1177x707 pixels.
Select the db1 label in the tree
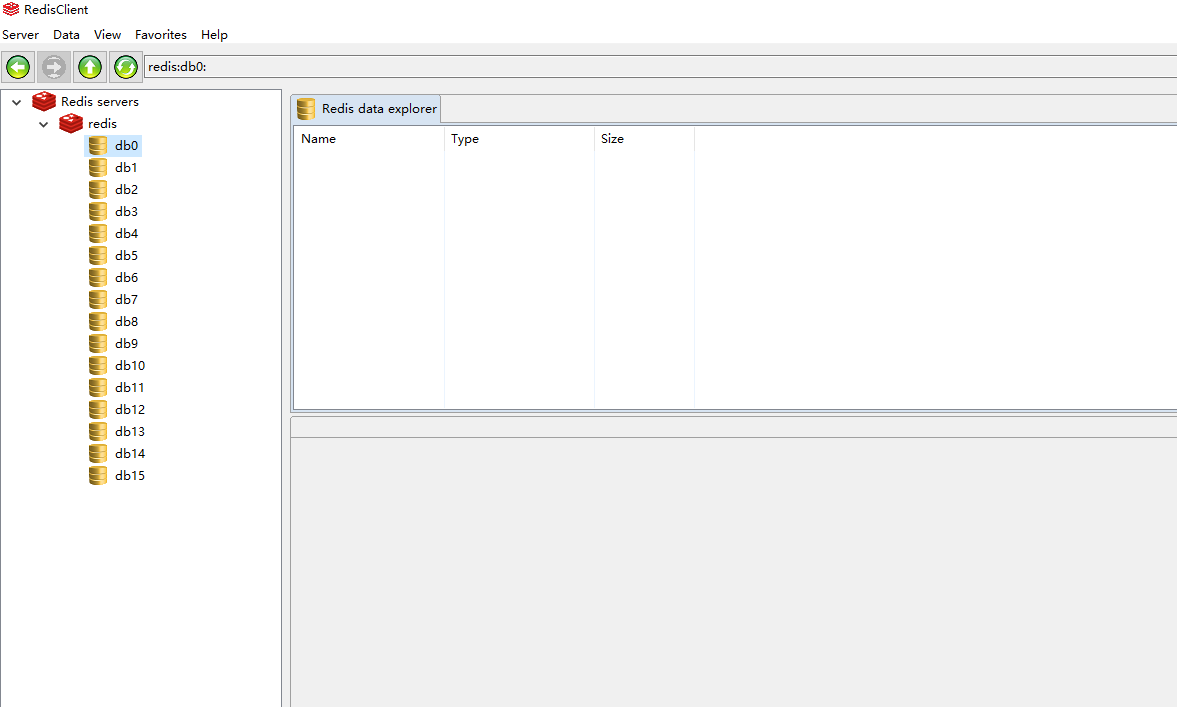(126, 167)
